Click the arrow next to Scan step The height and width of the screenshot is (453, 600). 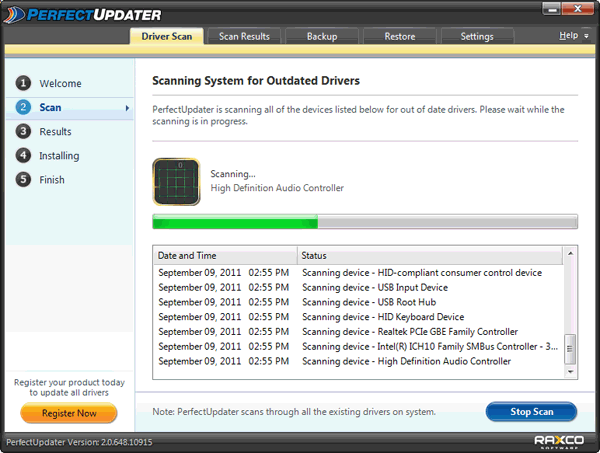pyautogui.click(x=127, y=108)
